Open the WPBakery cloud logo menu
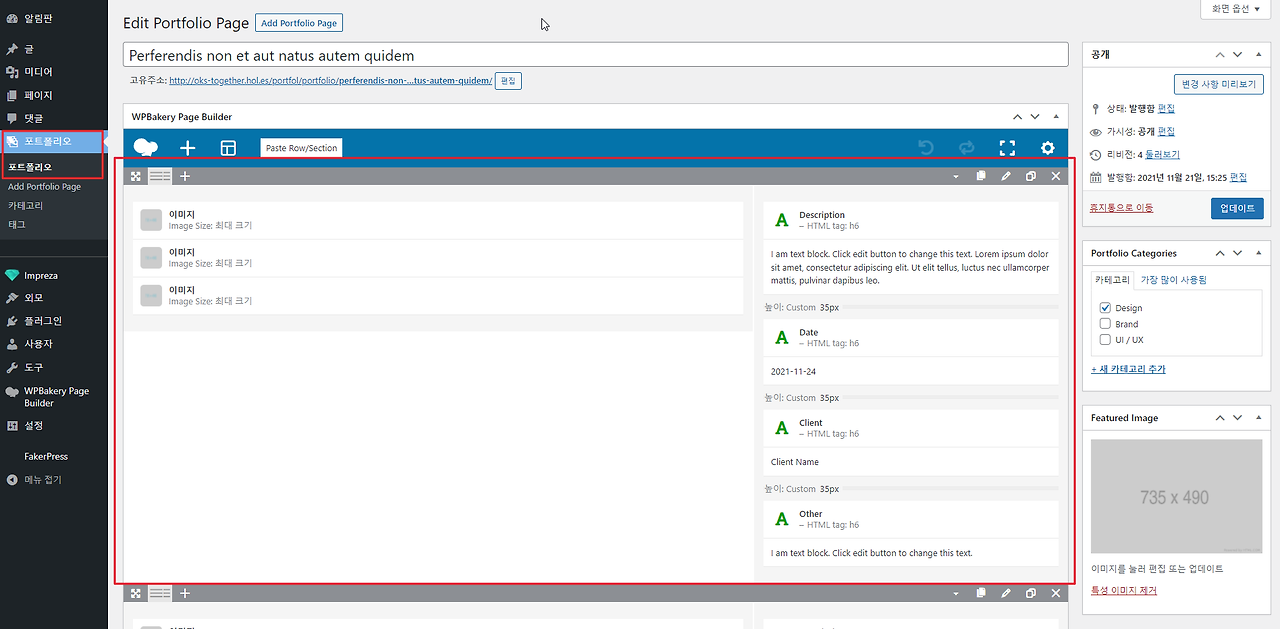1280x629 pixels. (x=146, y=147)
